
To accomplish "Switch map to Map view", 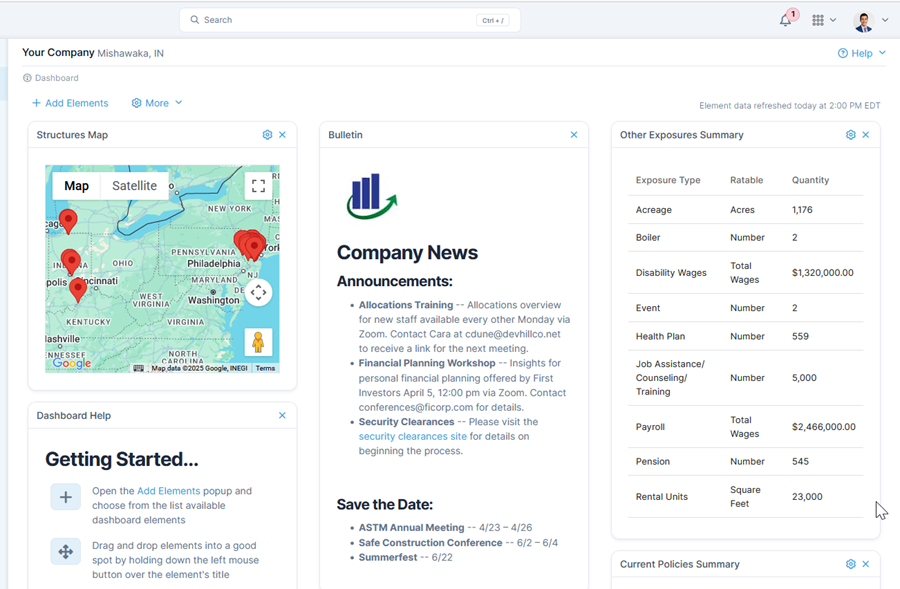I will 76,186.
